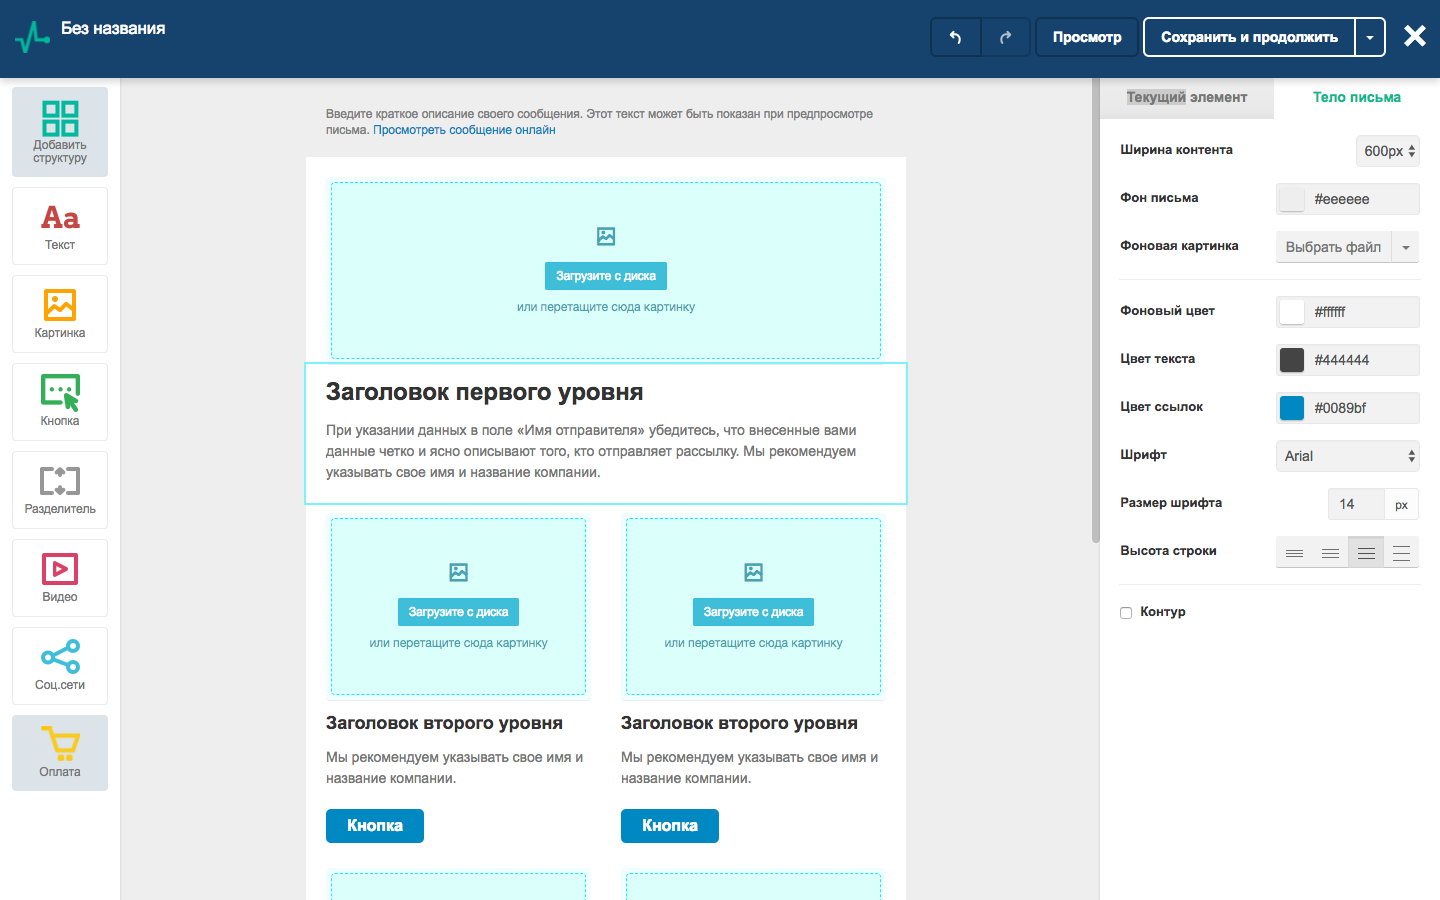1440x900 pixels.
Task: Open the Видео block tool
Action: [x=60, y=578]
